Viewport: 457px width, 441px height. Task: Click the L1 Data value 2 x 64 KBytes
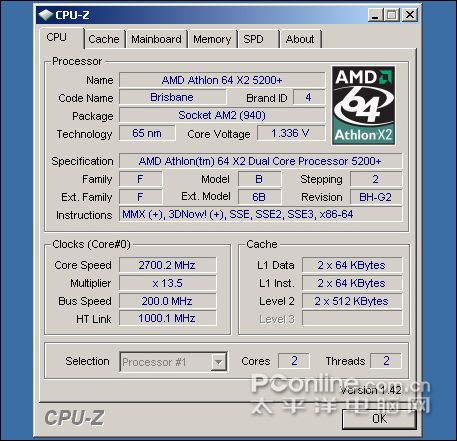coord(352,265)
